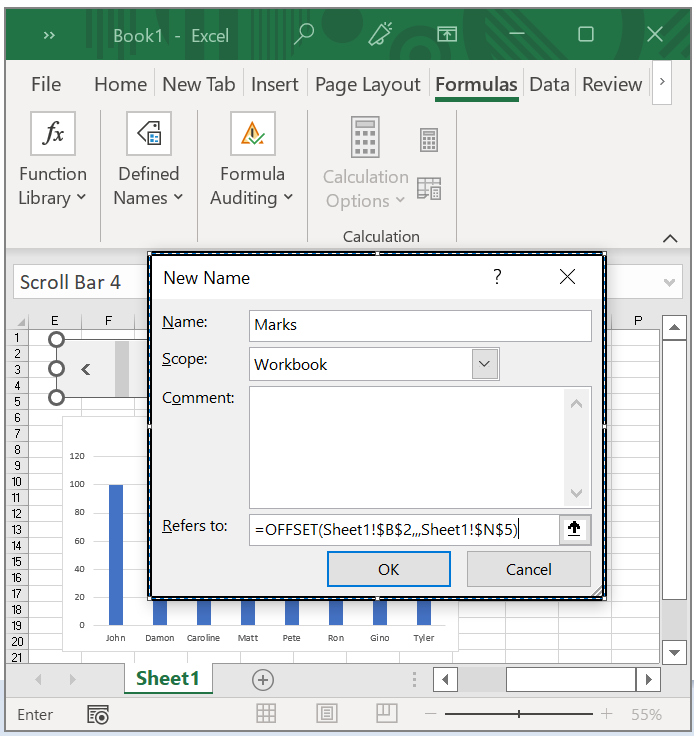The height and width of the screenshot is (736, 694).
Task: Expand the Function Library dropdown
Action: click(81, 197)
